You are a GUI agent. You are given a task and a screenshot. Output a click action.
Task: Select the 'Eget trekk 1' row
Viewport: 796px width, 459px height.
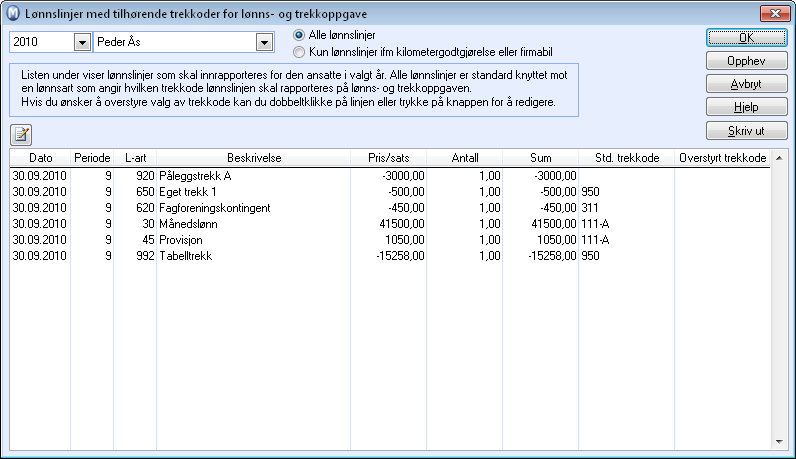390,192
